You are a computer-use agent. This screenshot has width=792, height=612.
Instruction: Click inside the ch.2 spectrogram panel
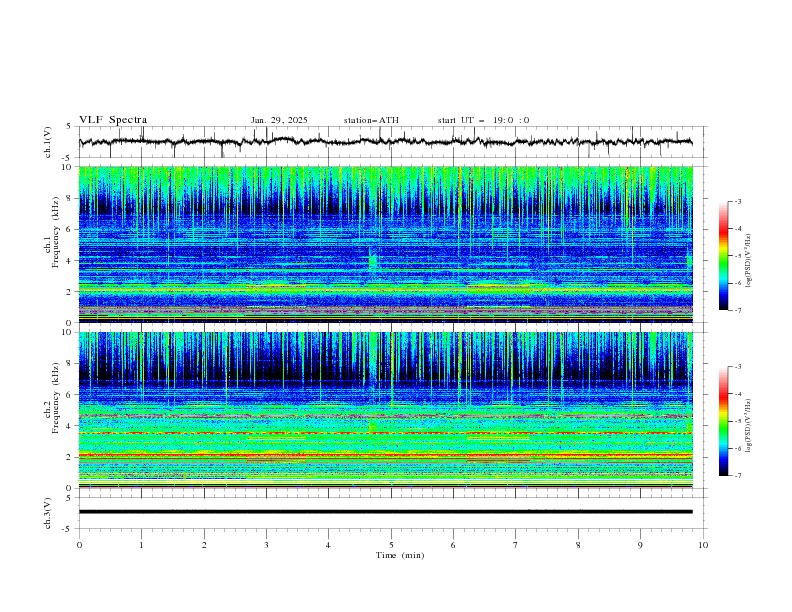coord(385,410)
